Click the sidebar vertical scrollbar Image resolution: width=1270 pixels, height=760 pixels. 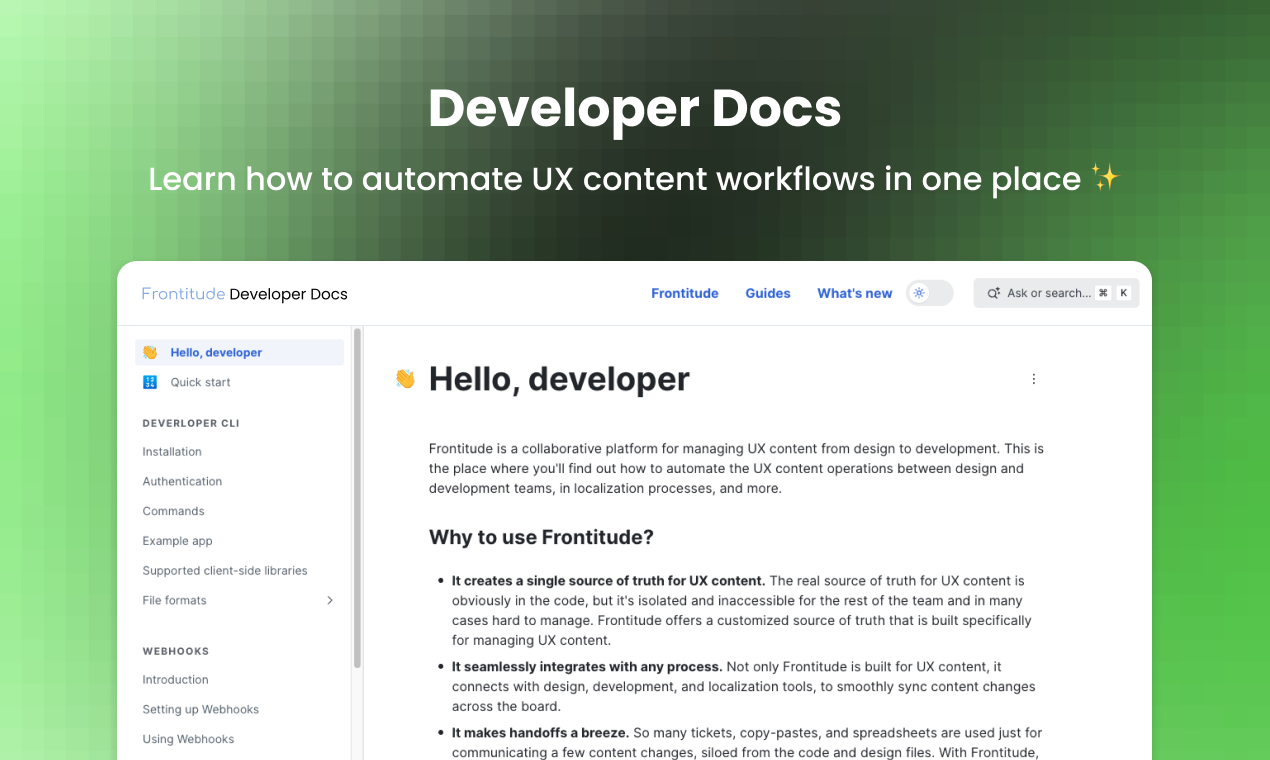coord(357,498)
